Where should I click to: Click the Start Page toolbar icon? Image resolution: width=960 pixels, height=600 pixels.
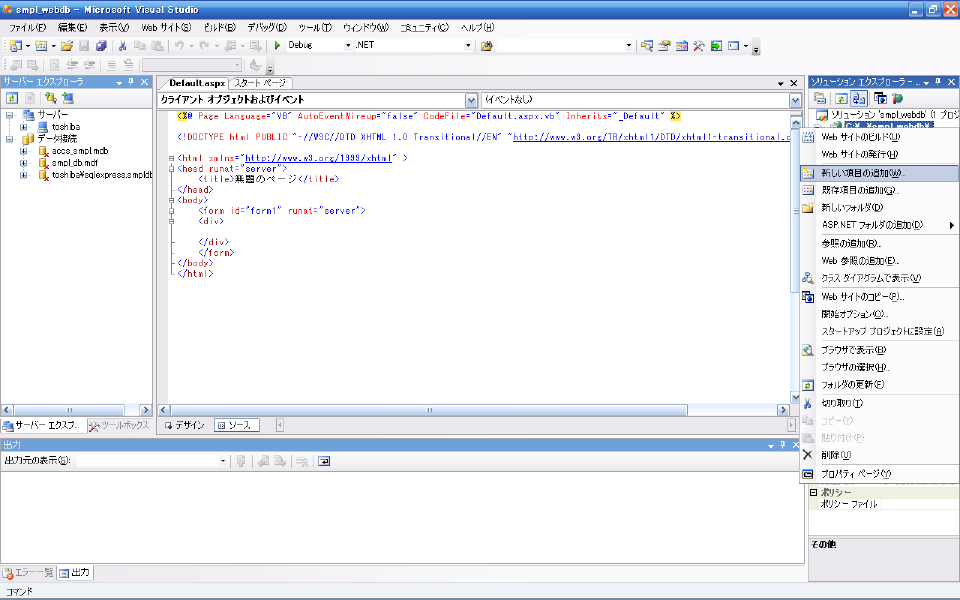pos(716,46)
